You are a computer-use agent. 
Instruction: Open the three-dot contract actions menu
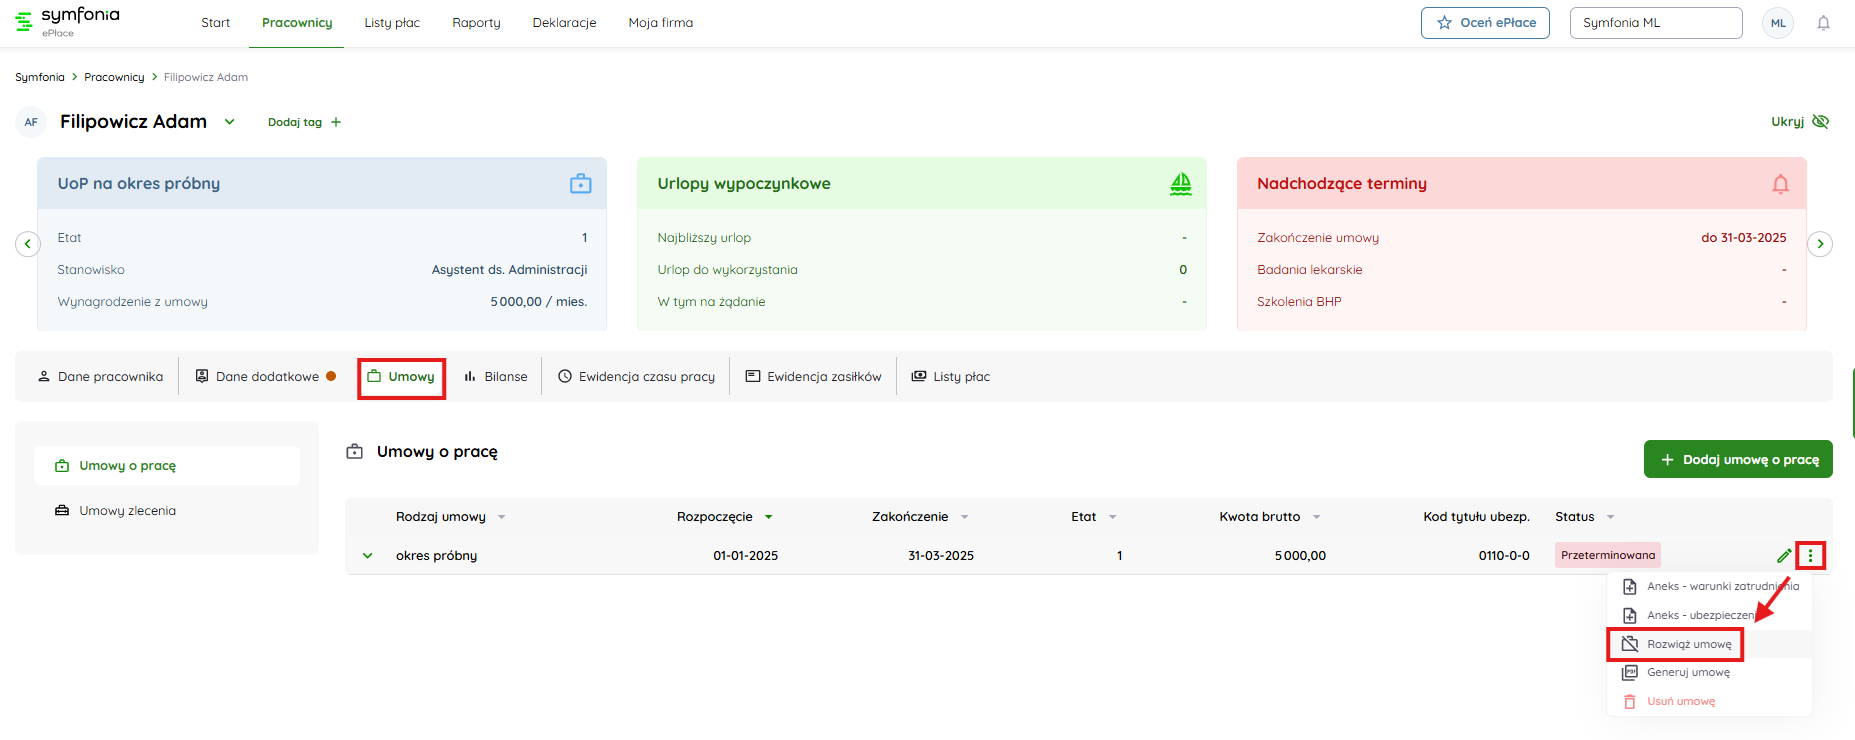pyautogui.click(x=1810, y=556)
